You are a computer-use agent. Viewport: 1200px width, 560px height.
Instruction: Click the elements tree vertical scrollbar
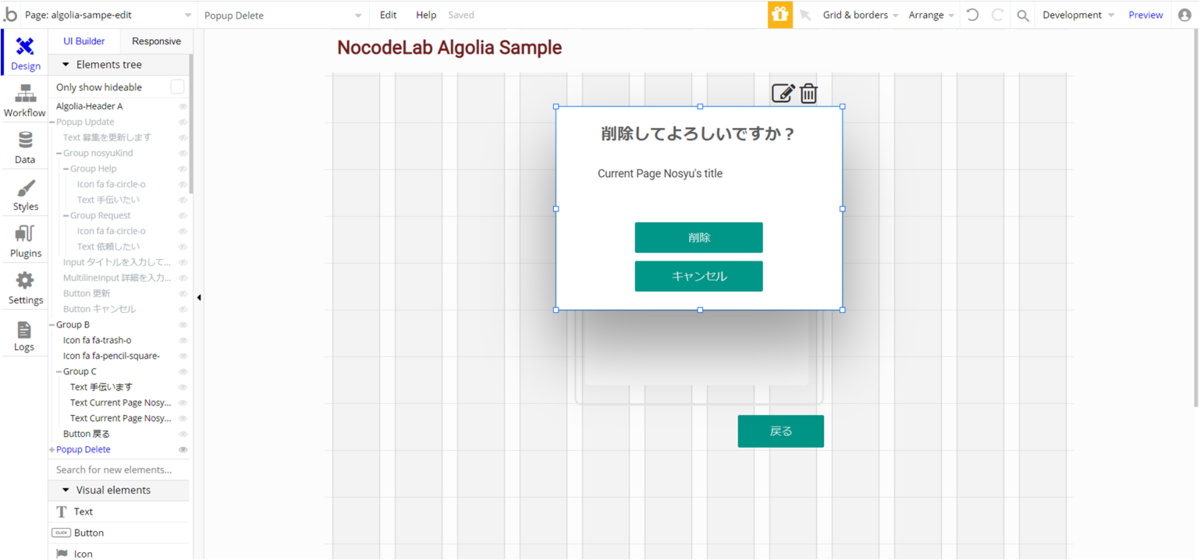pos(192,125)
